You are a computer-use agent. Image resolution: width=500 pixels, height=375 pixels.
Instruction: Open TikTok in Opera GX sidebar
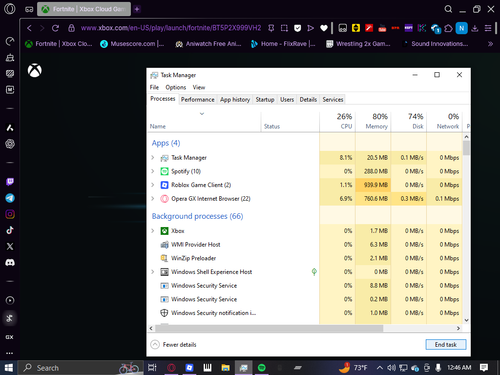tap(10, 230)
